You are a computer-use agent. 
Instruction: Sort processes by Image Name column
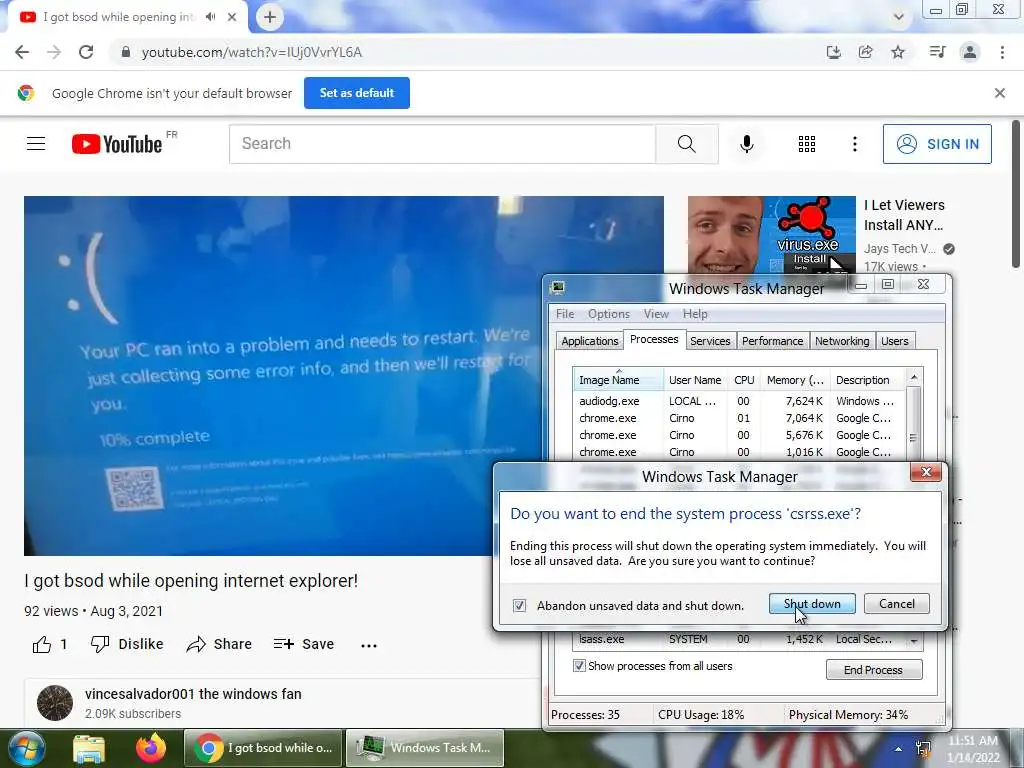tap(618, 379)
